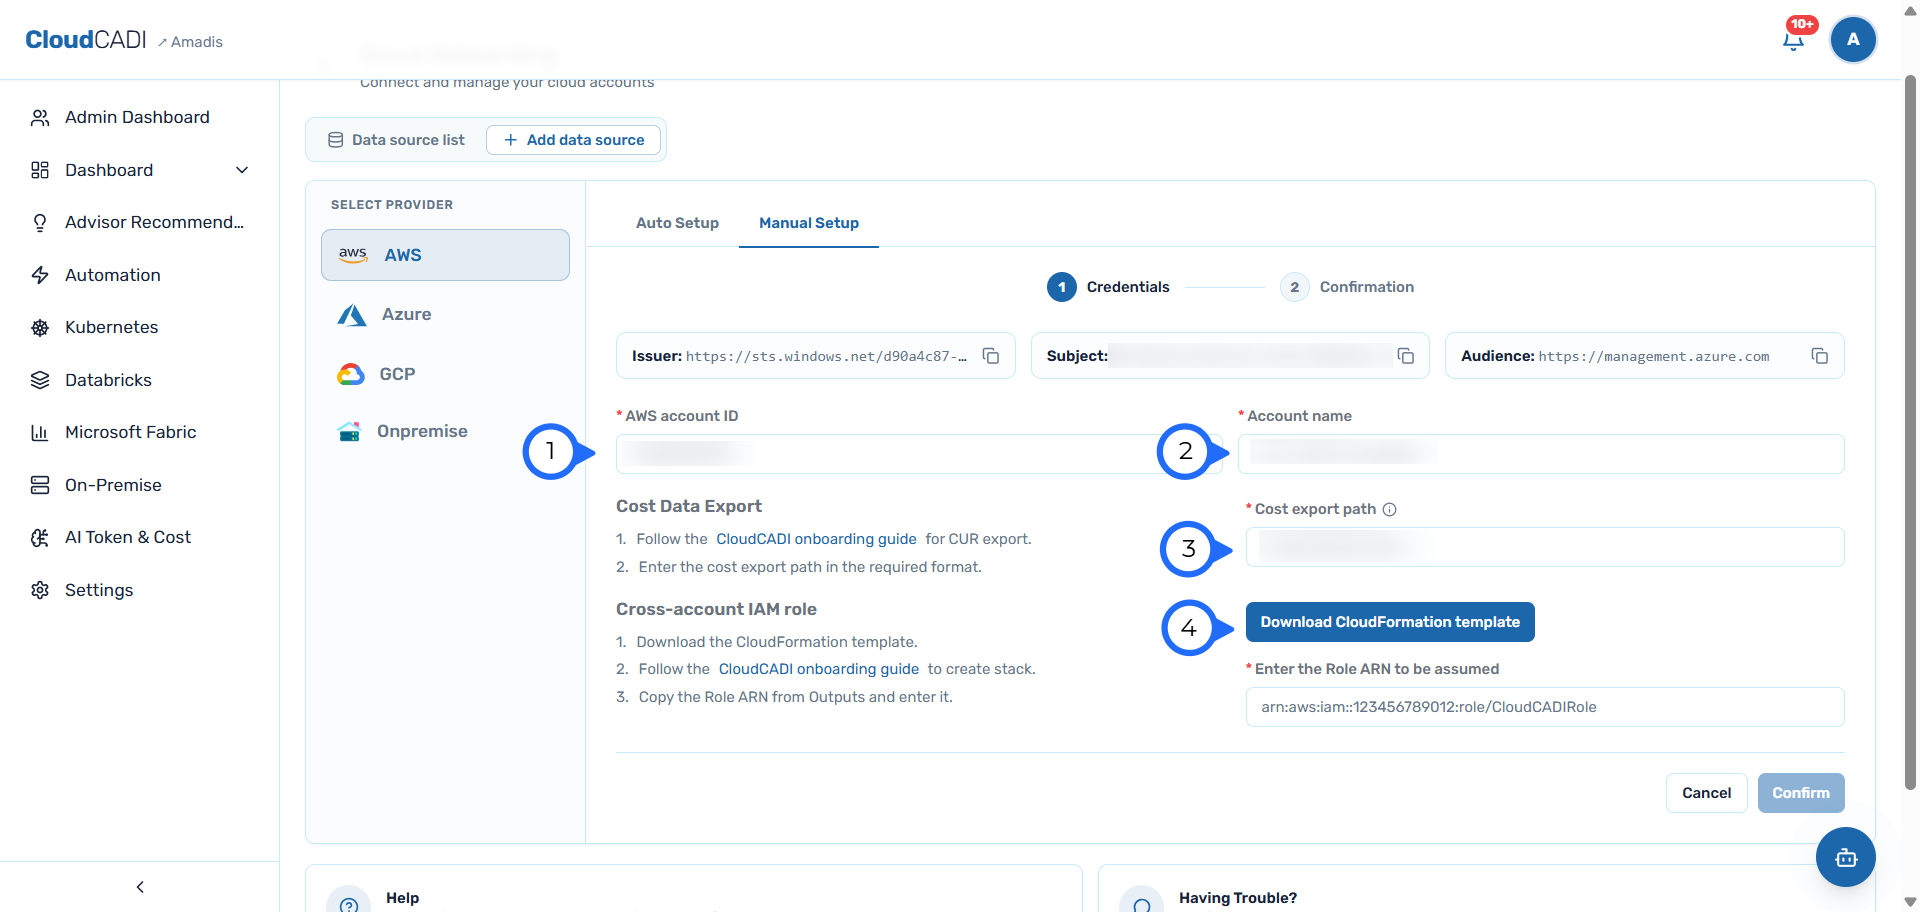
Task: Focus the AWS account ID field
Action: coord(919,454)
